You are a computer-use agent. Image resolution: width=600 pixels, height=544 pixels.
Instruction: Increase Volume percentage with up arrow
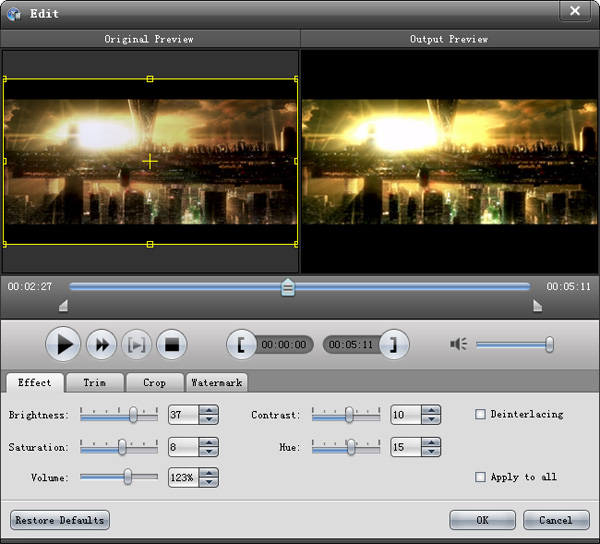pos(209,473)
